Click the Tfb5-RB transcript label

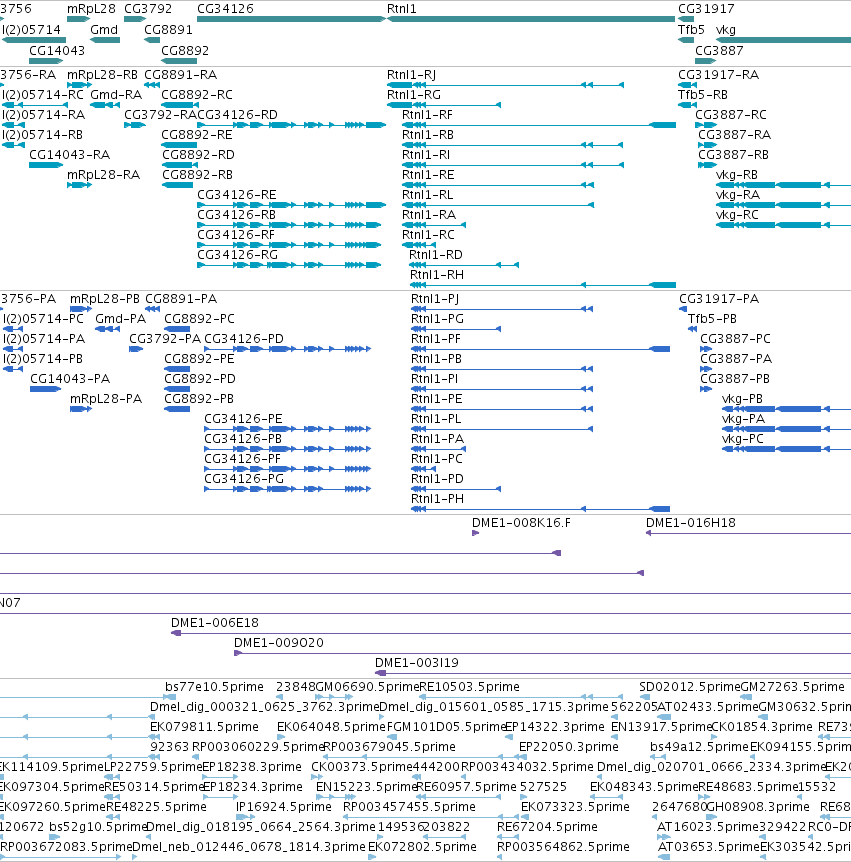[x=703, y=95]
